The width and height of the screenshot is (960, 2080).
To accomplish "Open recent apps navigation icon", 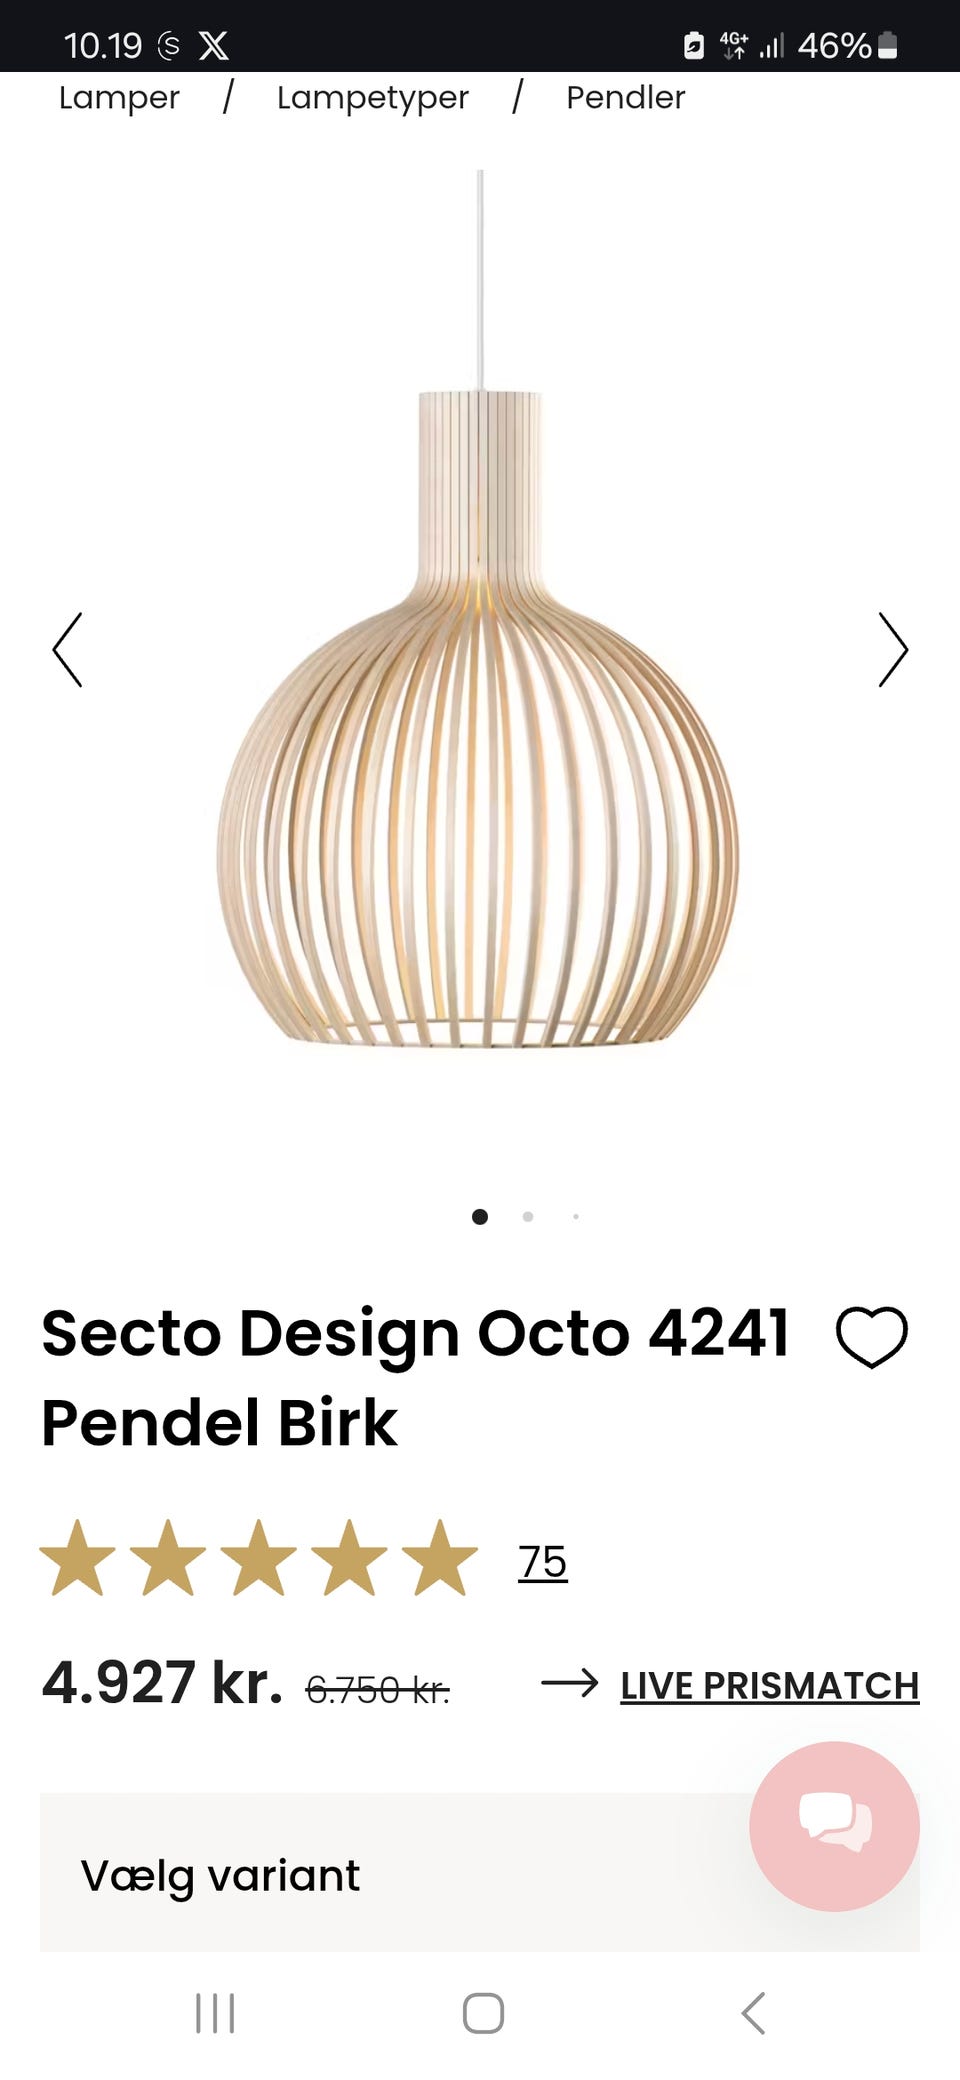I will pyautogui.click(x=215, y=2013).
